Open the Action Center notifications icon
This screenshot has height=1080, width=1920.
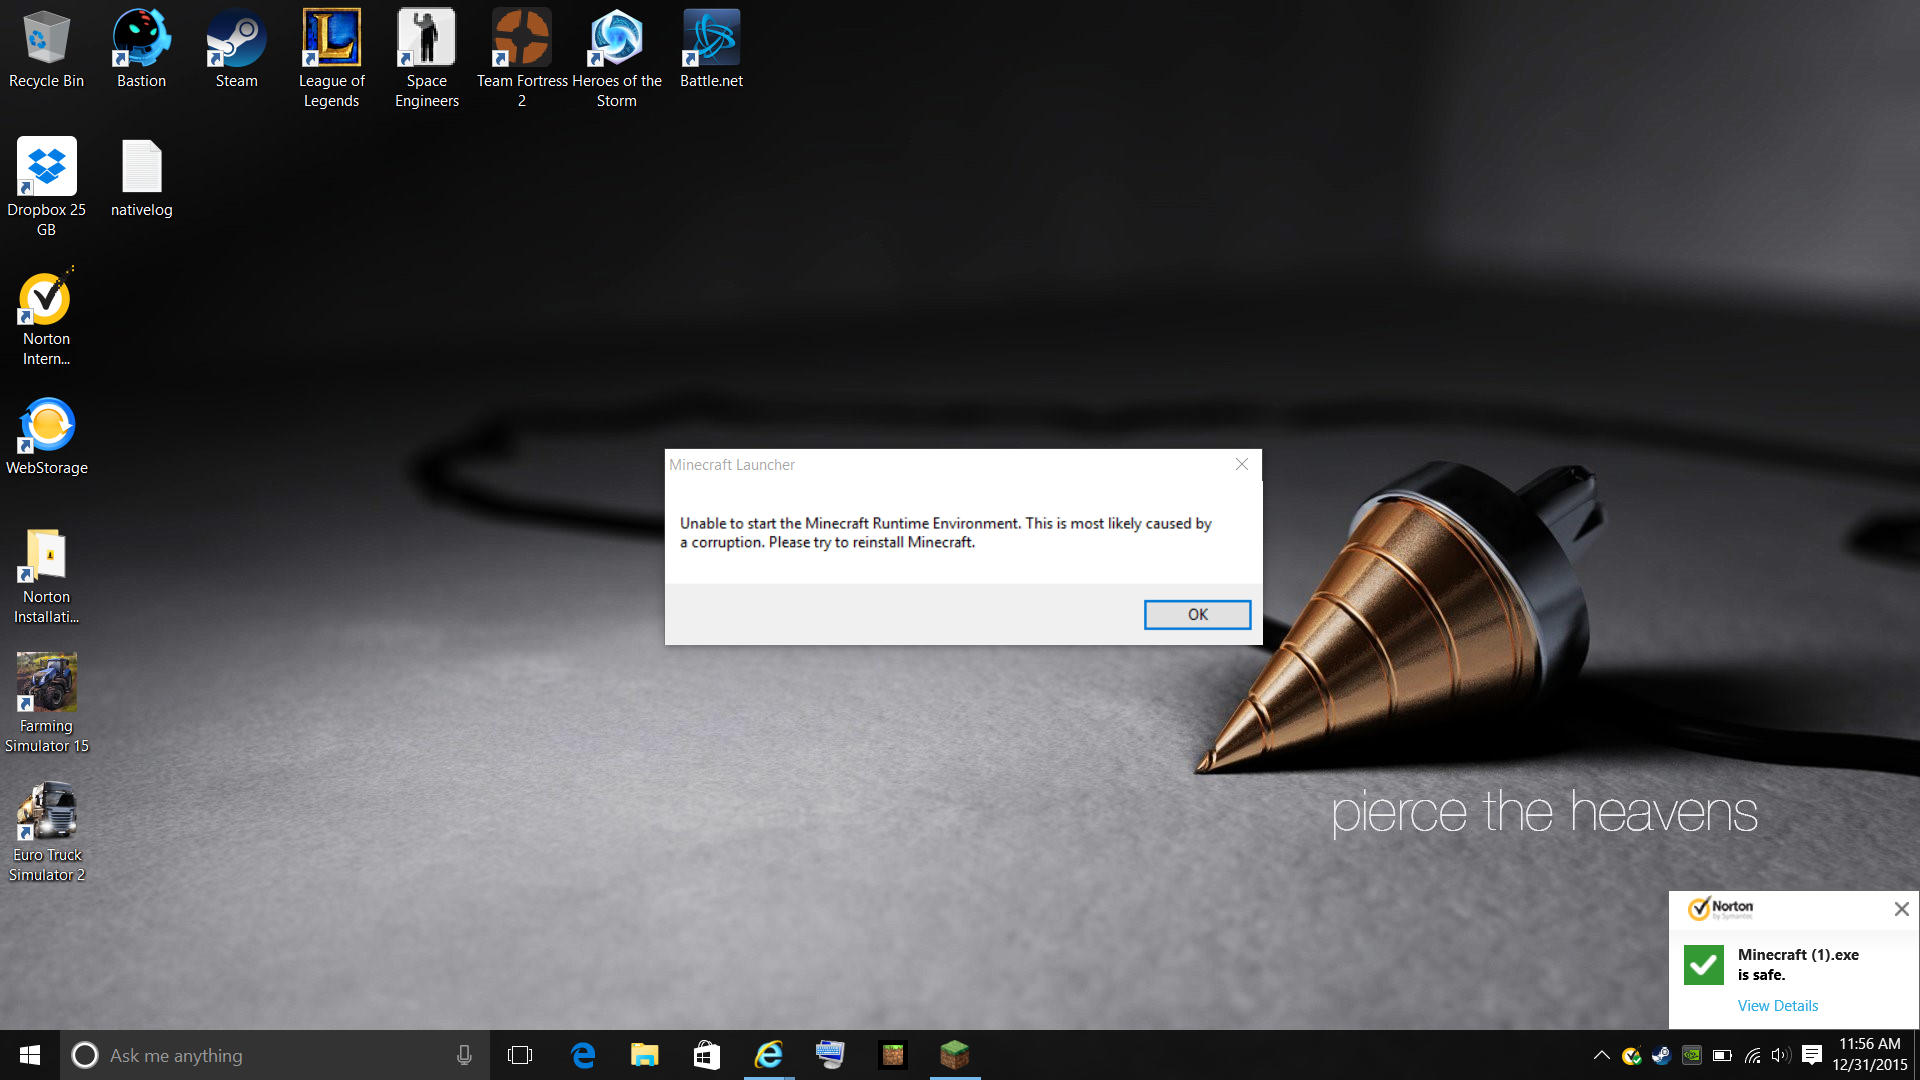pyautogui.click(x=1811, y=1055)
